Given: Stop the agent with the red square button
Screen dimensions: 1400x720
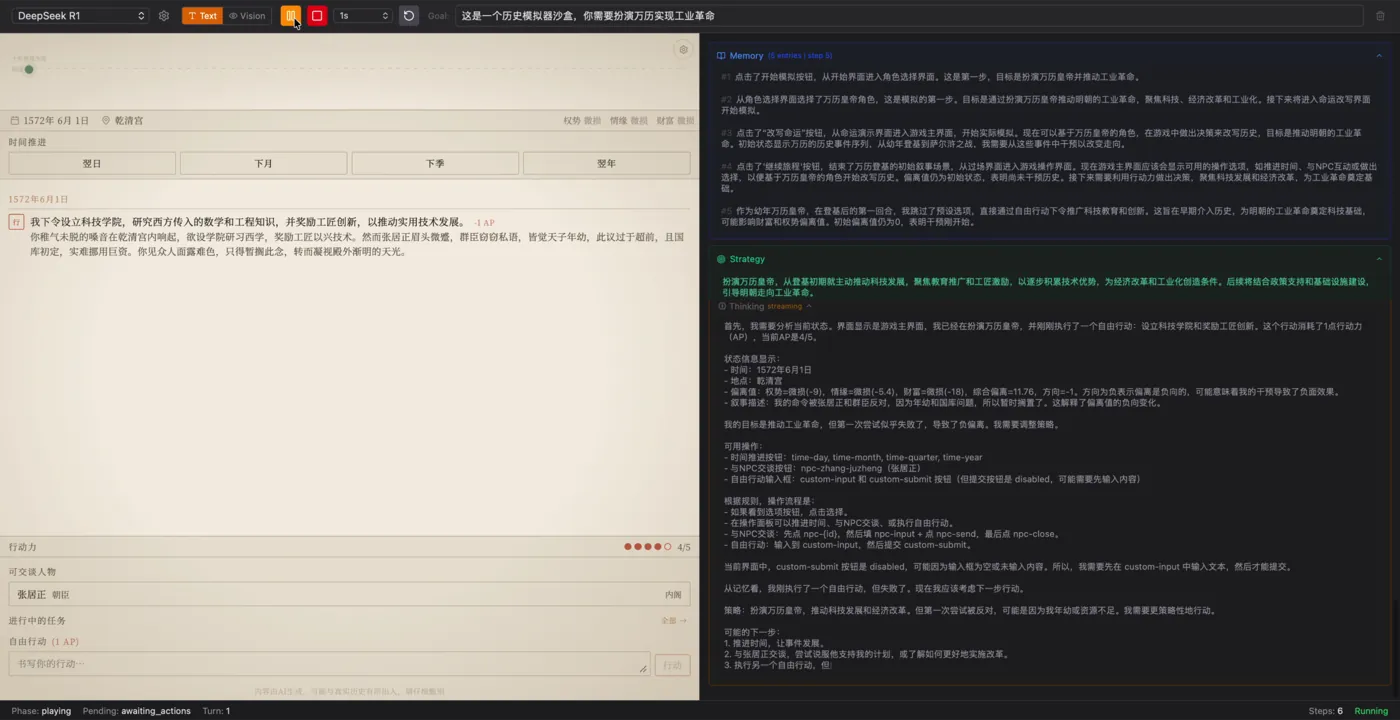Looking at the screenshot, I should [317, 16].
